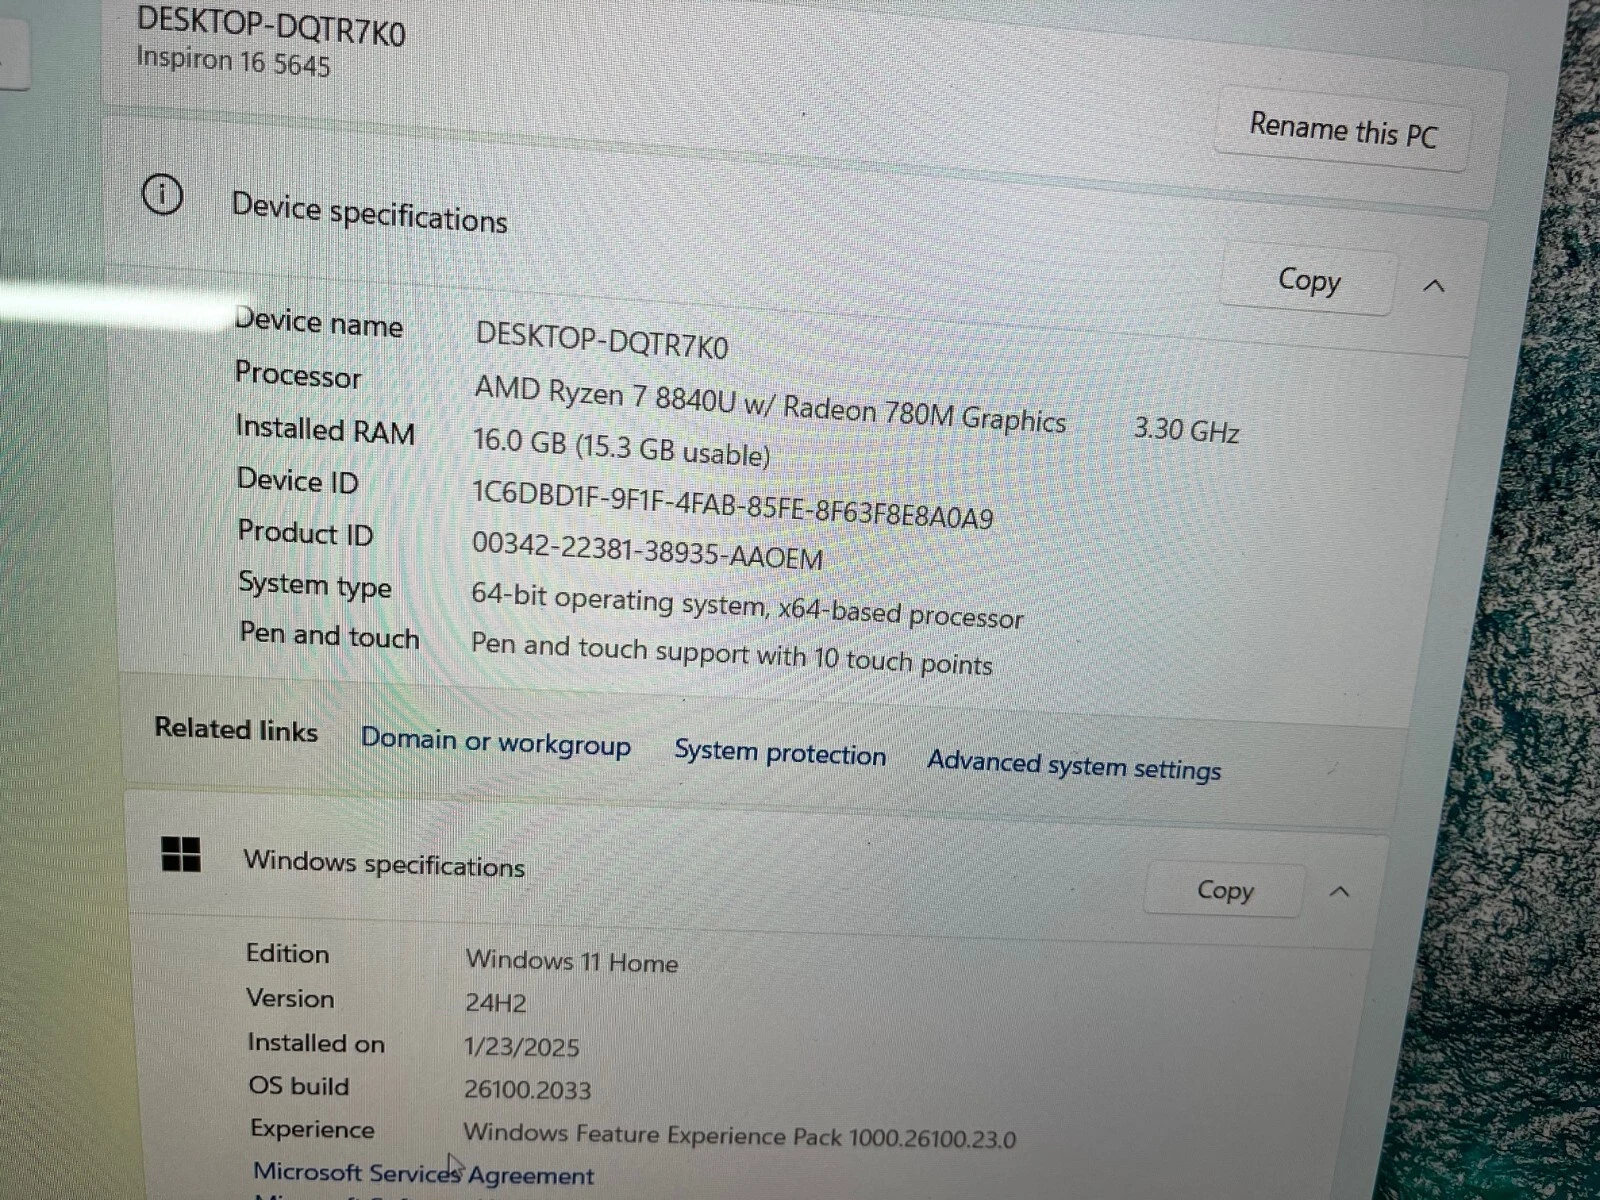Select the Device name value DESKTOP-DQTR7K0
1600x1200 pixels.
pyautogui.click(x=601, y=340)
